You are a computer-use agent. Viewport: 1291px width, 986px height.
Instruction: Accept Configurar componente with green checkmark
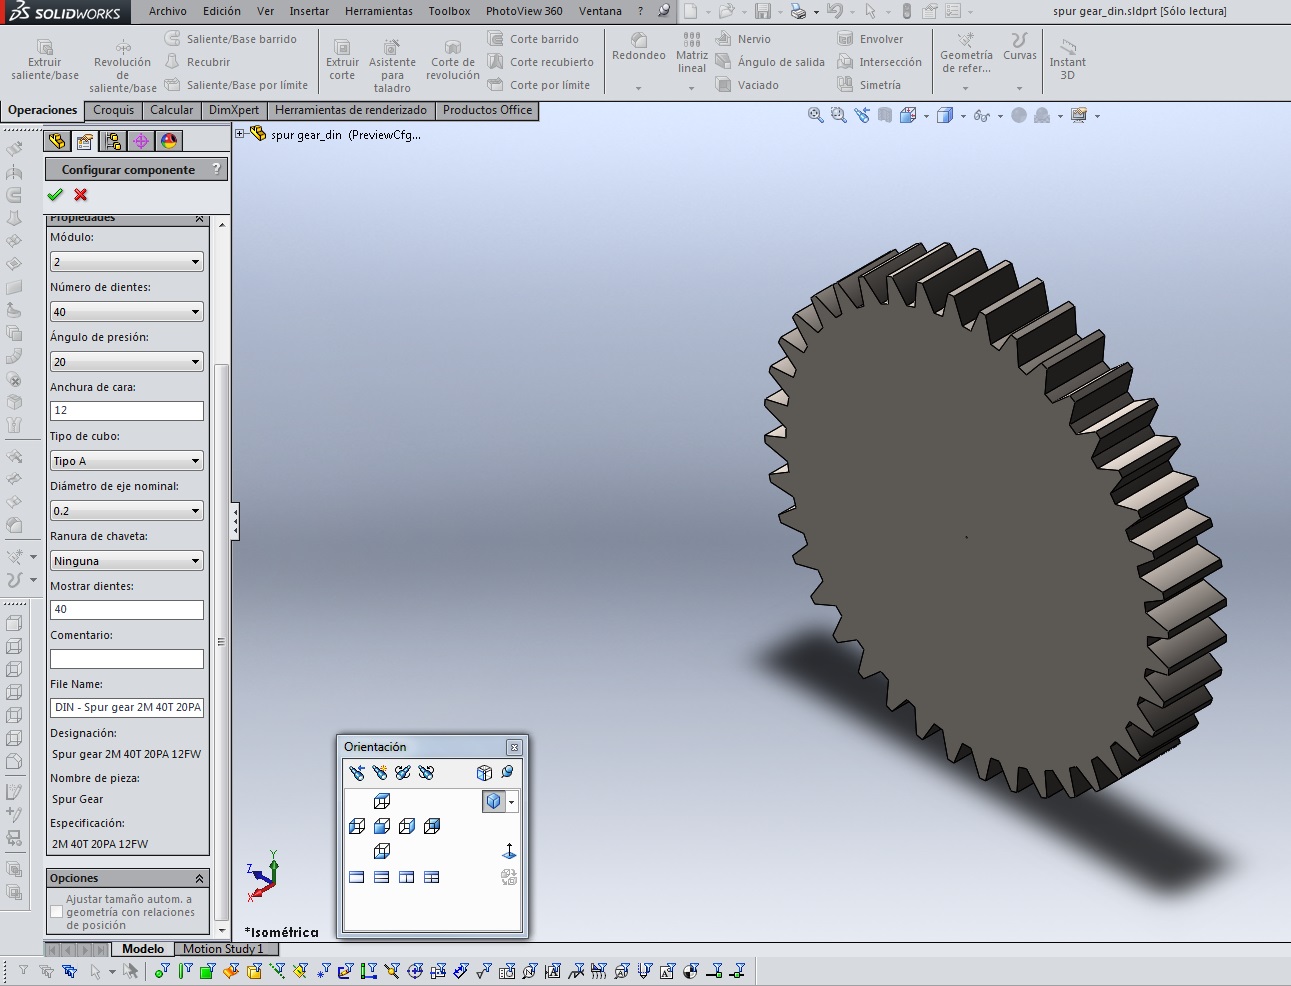click(55, 195)
